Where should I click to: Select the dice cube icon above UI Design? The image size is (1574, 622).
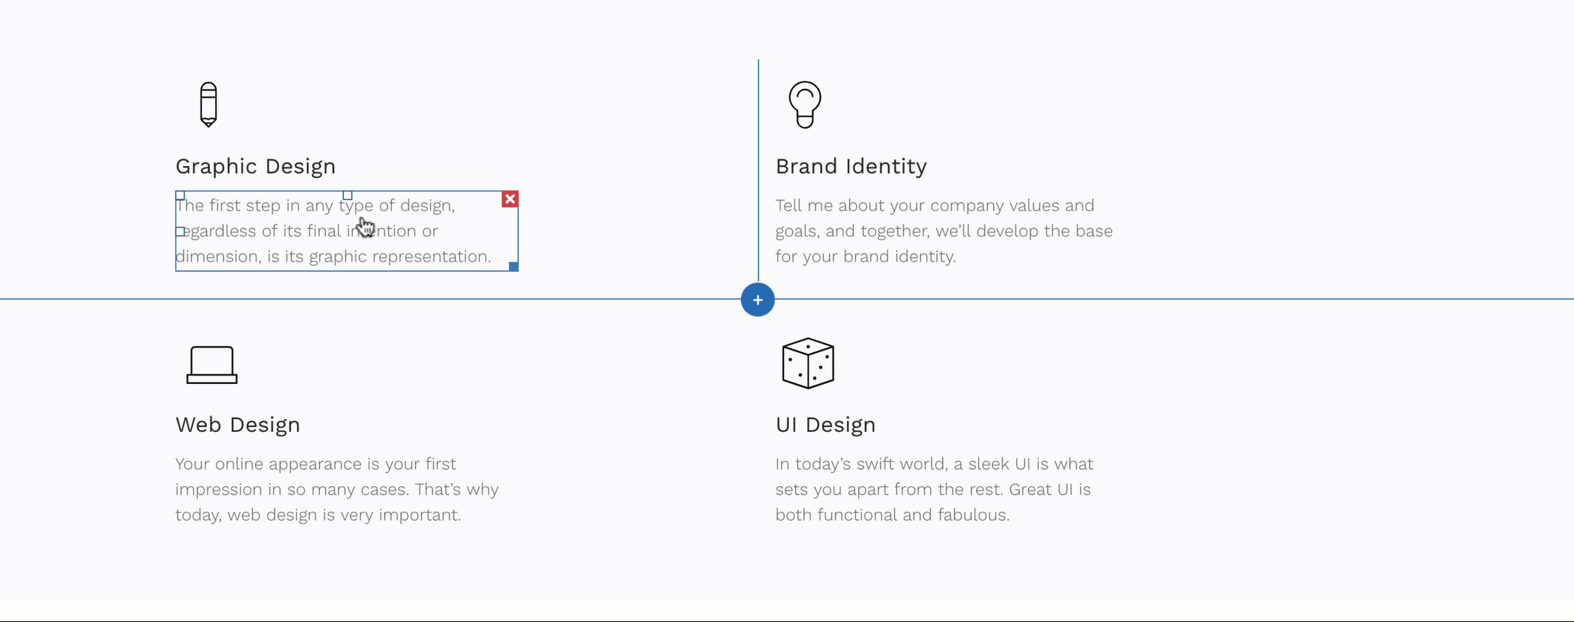(808, 363)
